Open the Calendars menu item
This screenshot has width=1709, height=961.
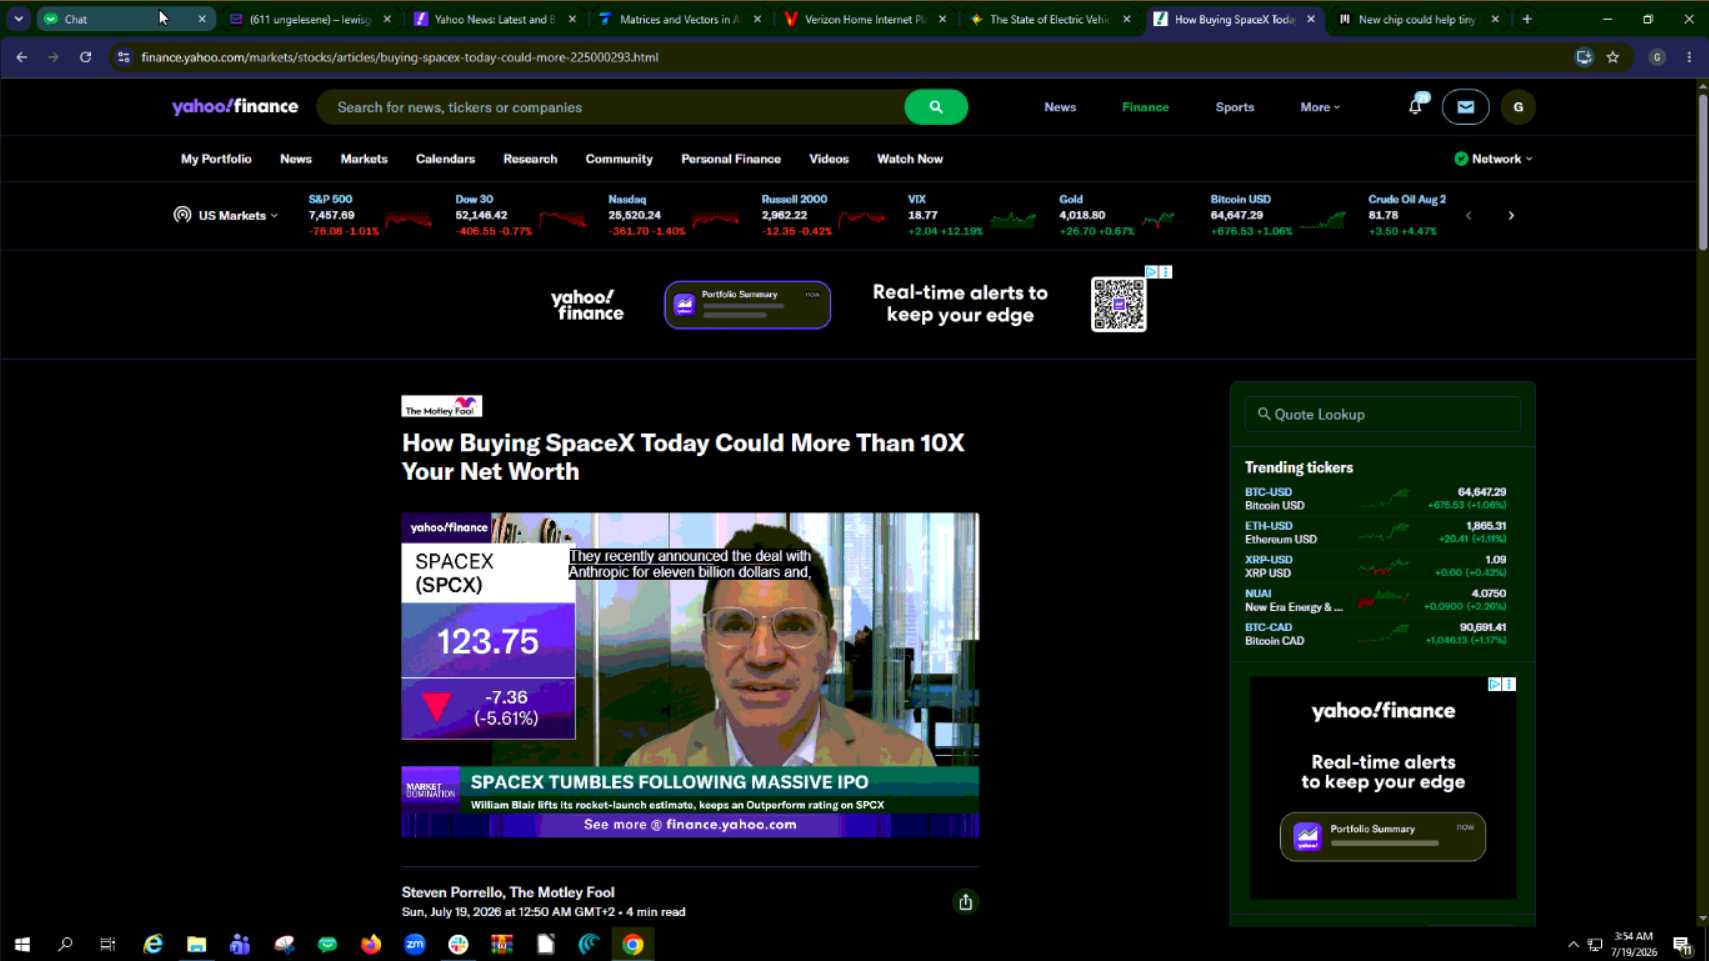pyautogui.click(x=445, y=159)
